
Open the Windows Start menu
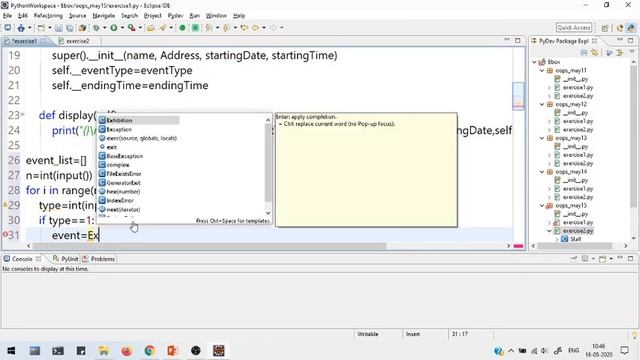tap(11, 351)
